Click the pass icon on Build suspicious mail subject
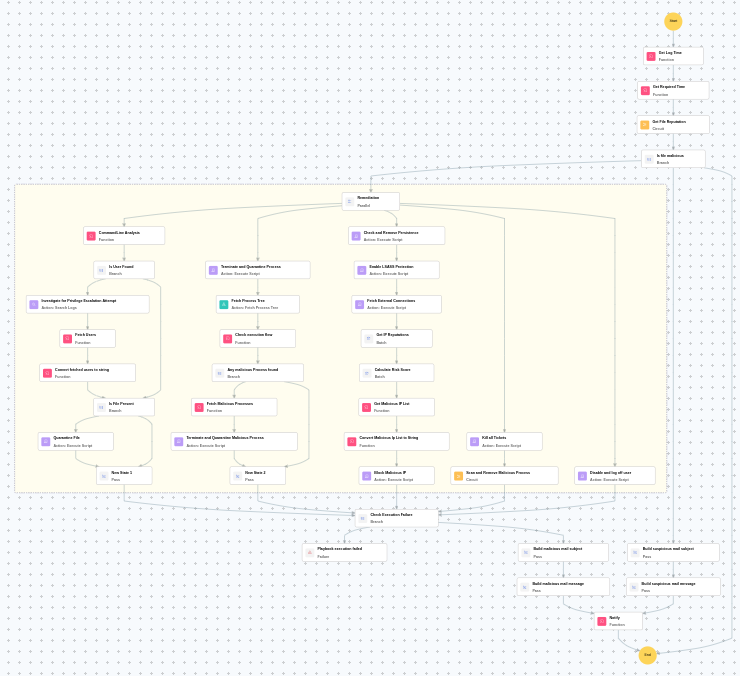Image resolution: width=740 pixels, height=676 pixels. pyautogui.click(x=635, y=552)
